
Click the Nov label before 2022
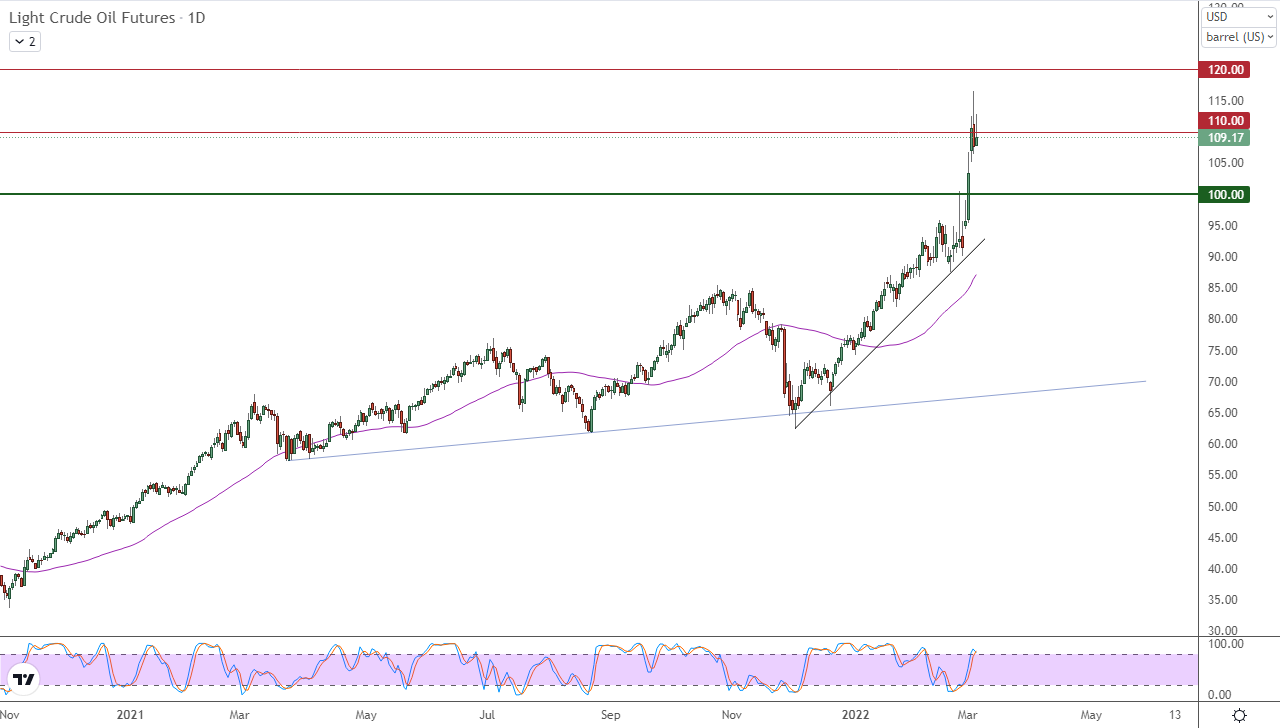click(x=732, y=715)
